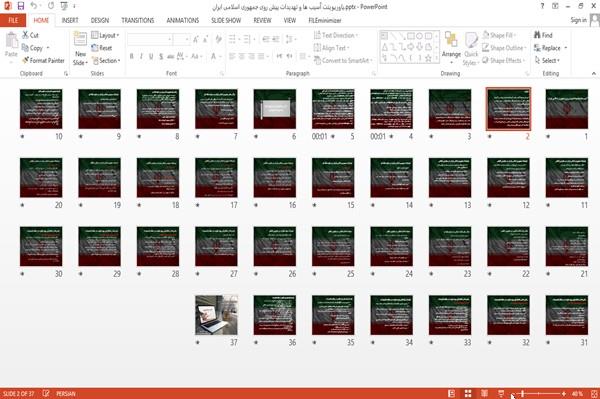This screenshot has width=600, height=399.
Task: Click 00:01 timing under slide 5
Action: coord(320,136)
